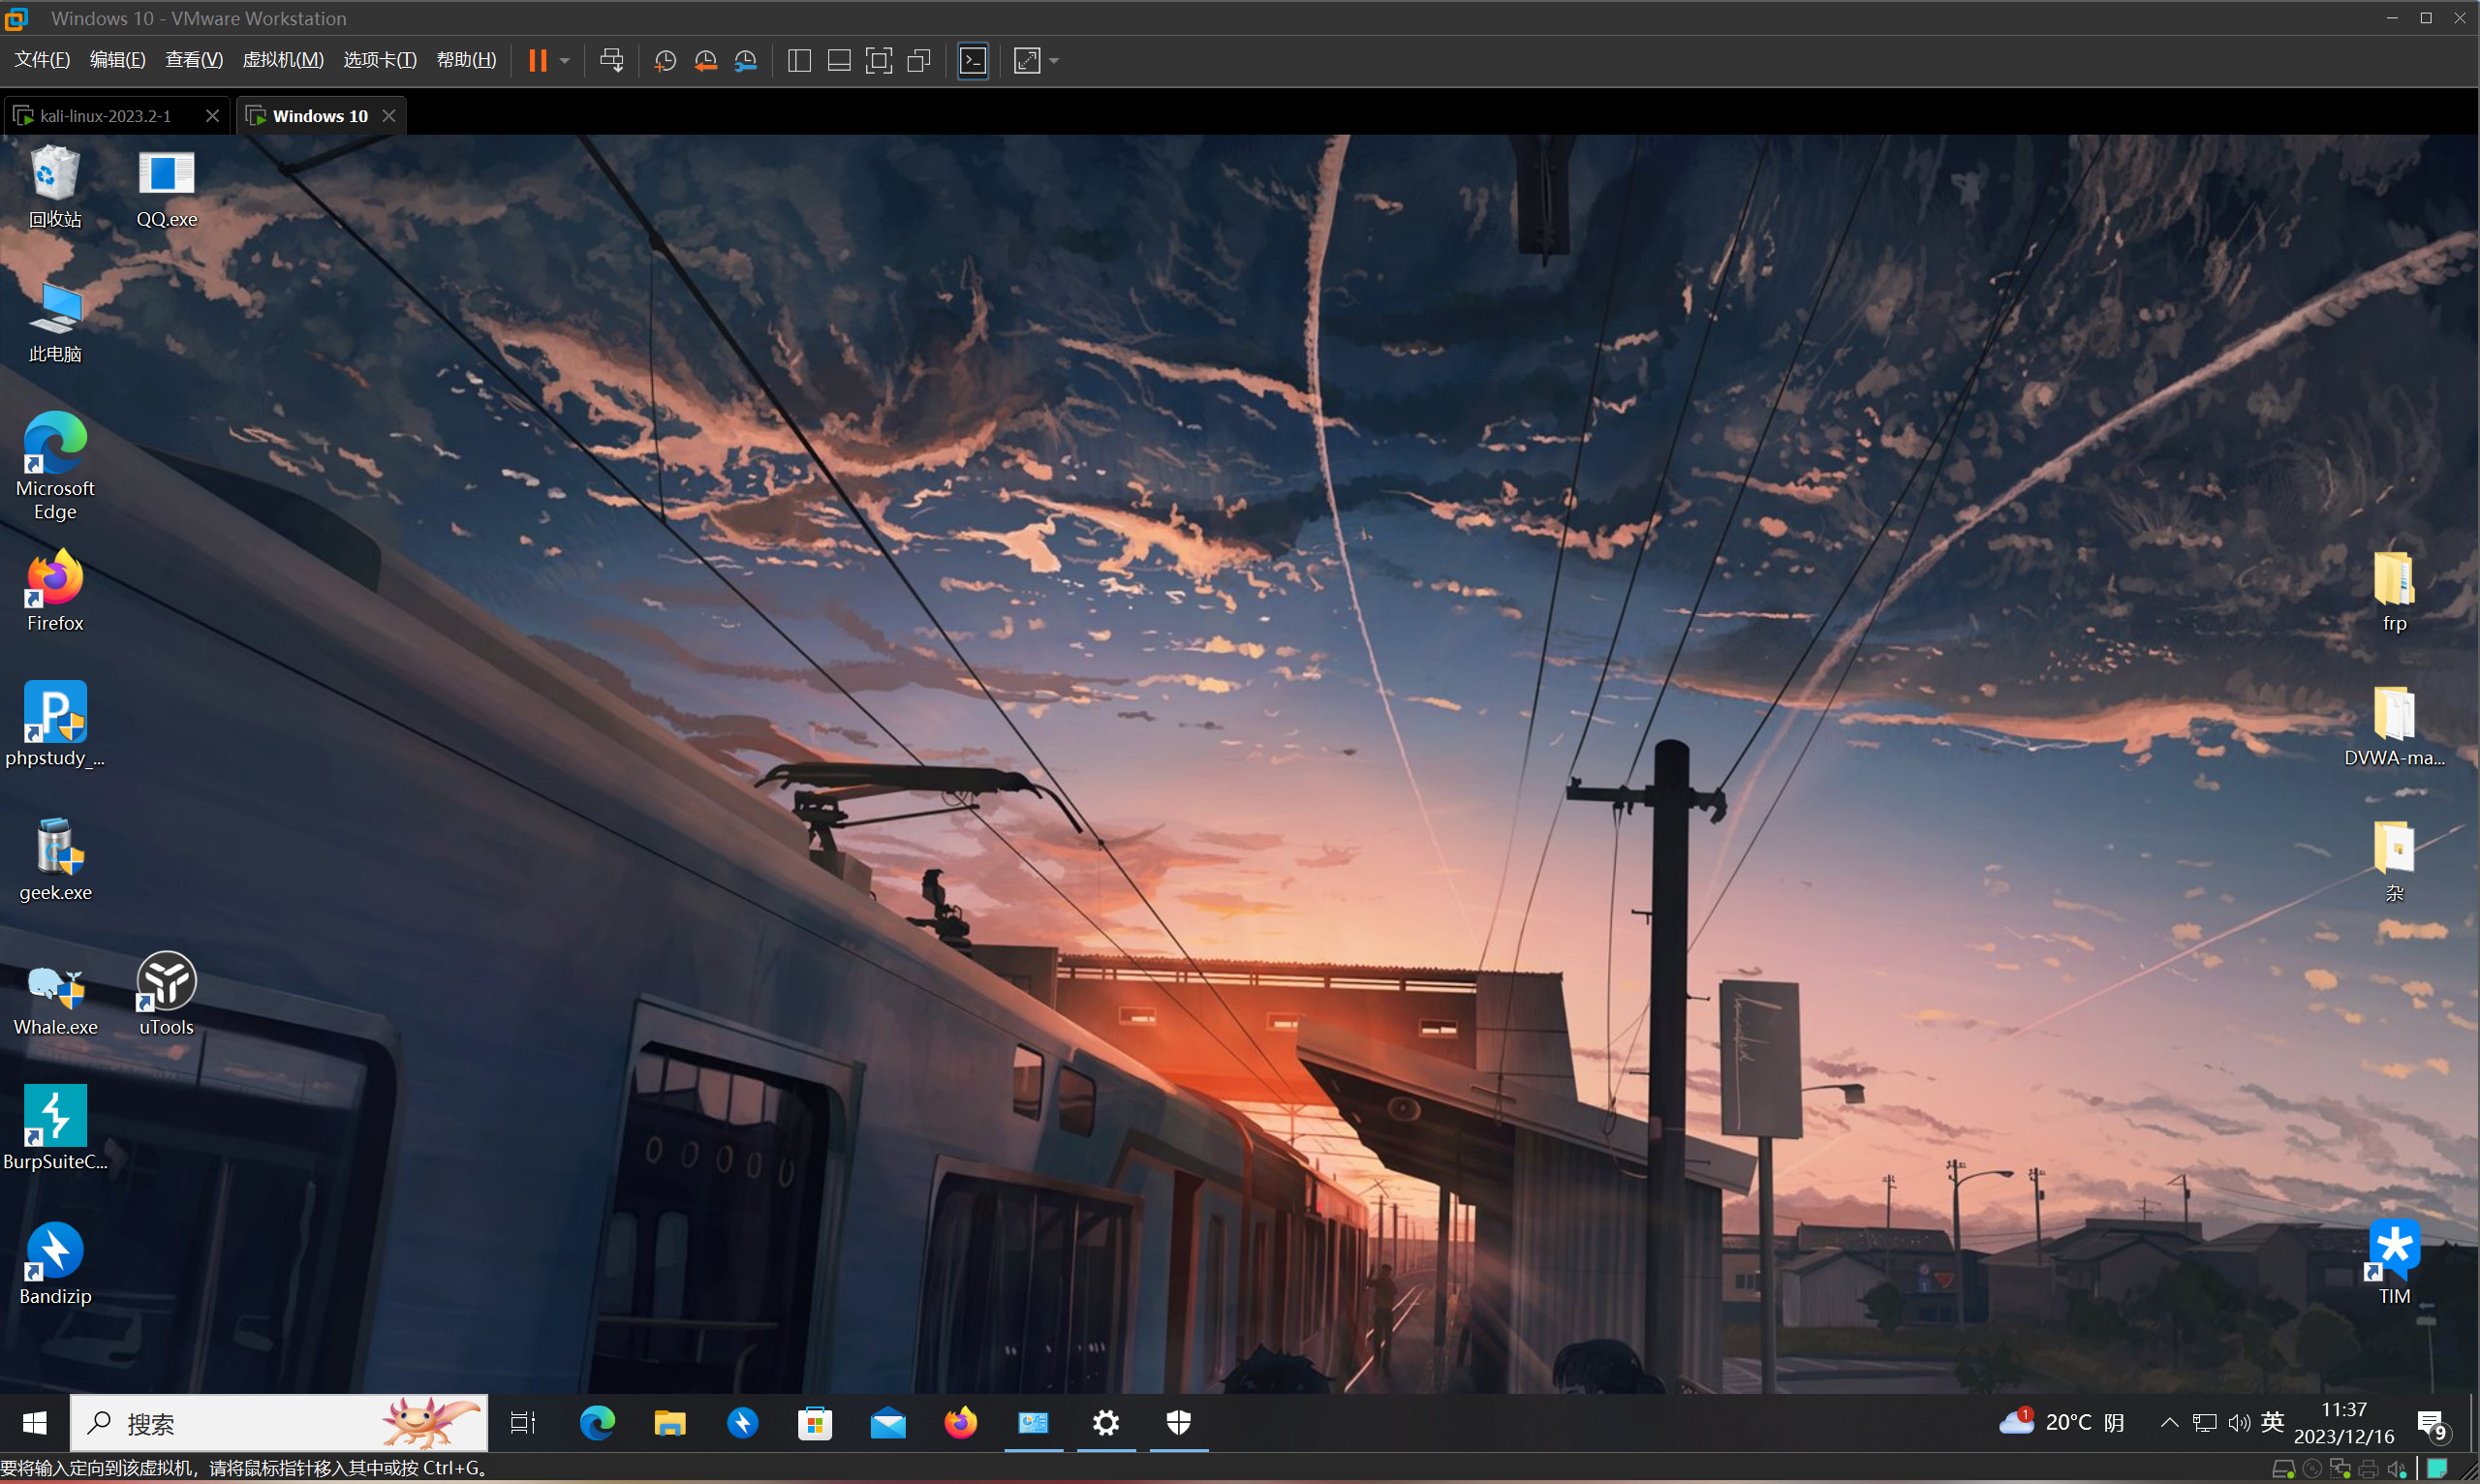
Task: Take a snapshot of this virtual machine
Action: (x=665, y=61)
